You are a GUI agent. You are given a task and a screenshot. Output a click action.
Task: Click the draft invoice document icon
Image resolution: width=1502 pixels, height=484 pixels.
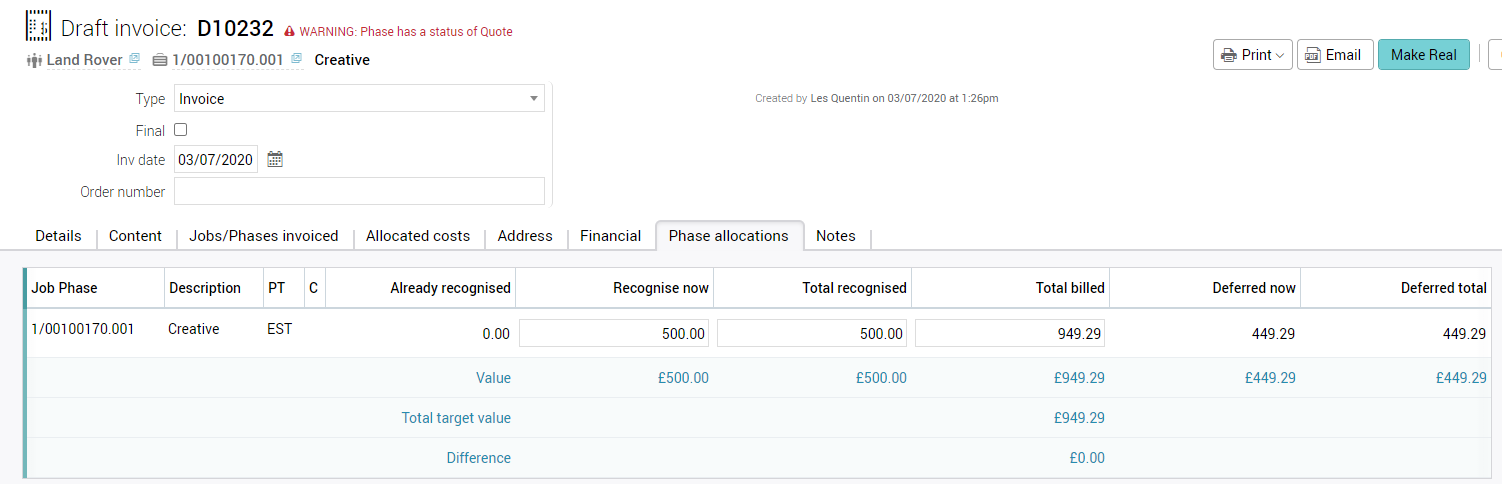pos(38,26)
